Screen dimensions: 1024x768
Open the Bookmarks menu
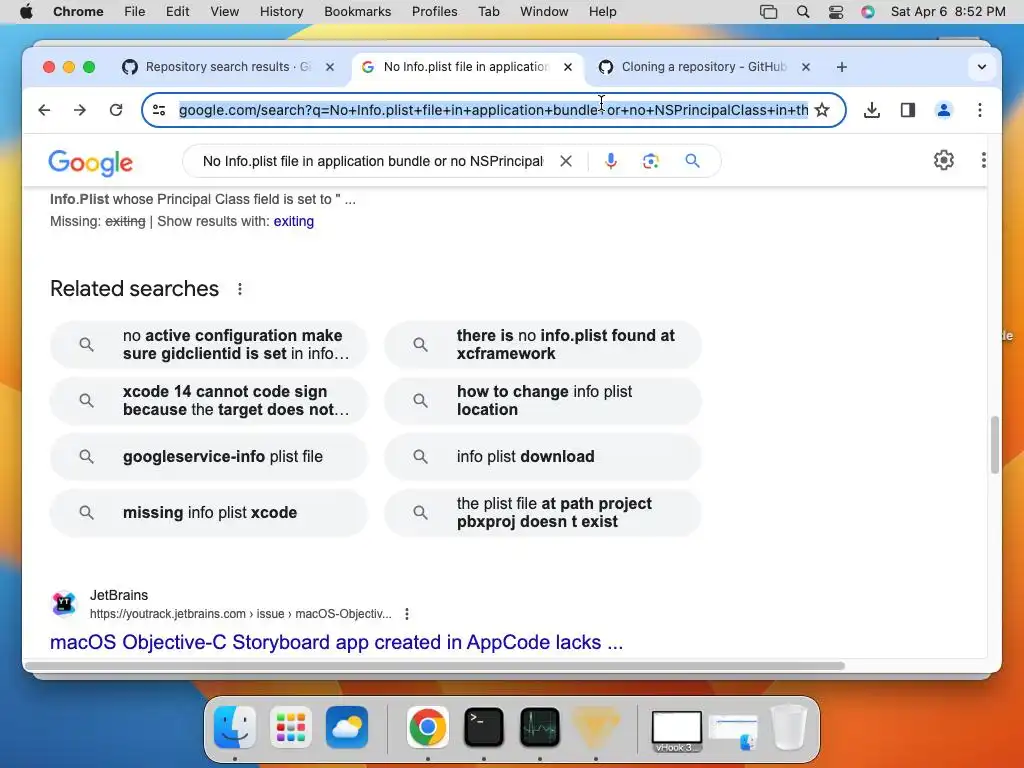coord(357,12)
